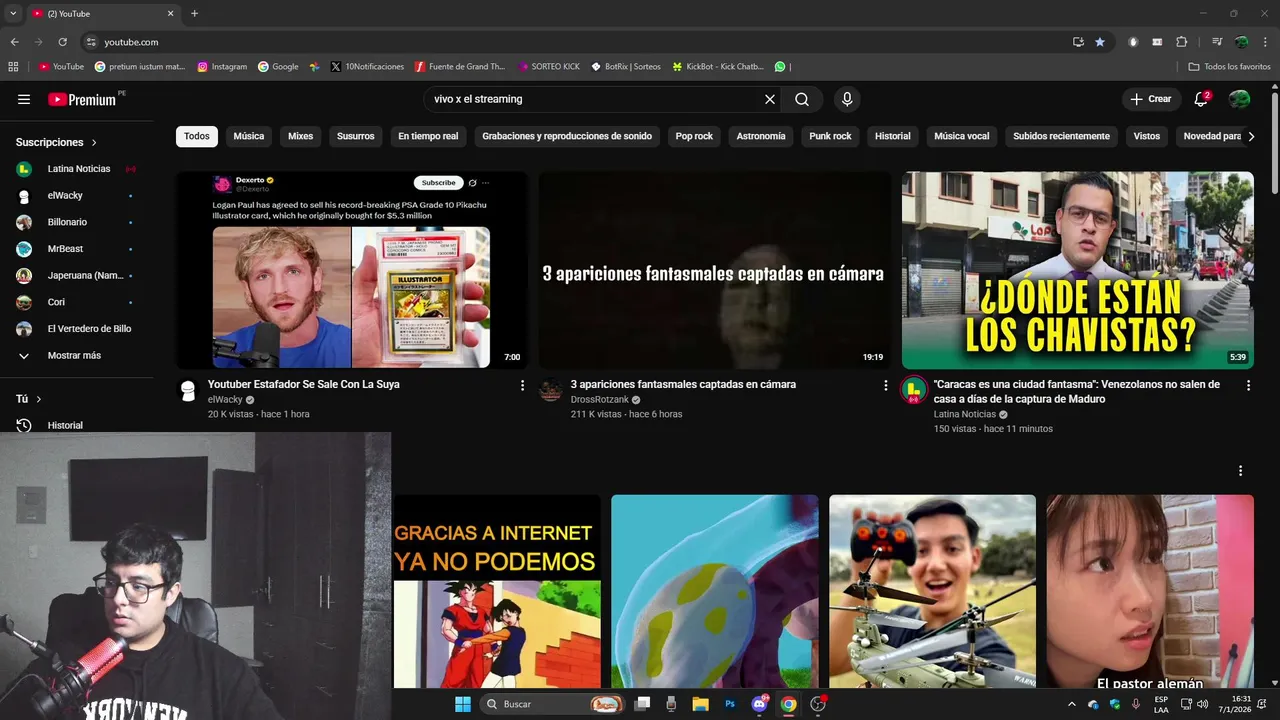Open the Windows Start menu
Viewport: 1280px width, 720px height.
pos(463,704)
